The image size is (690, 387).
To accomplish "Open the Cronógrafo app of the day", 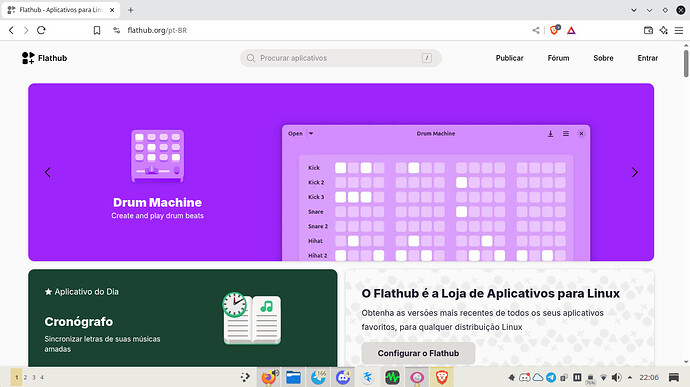I will [x=79, y=322].
